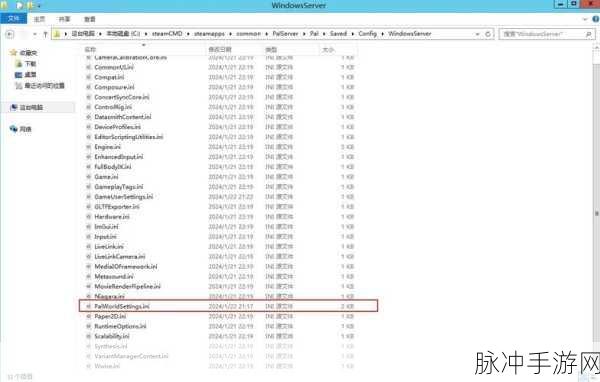Click the ini icon beside Game.ini
The image size is (600, 382).
[x=89, y=177]
